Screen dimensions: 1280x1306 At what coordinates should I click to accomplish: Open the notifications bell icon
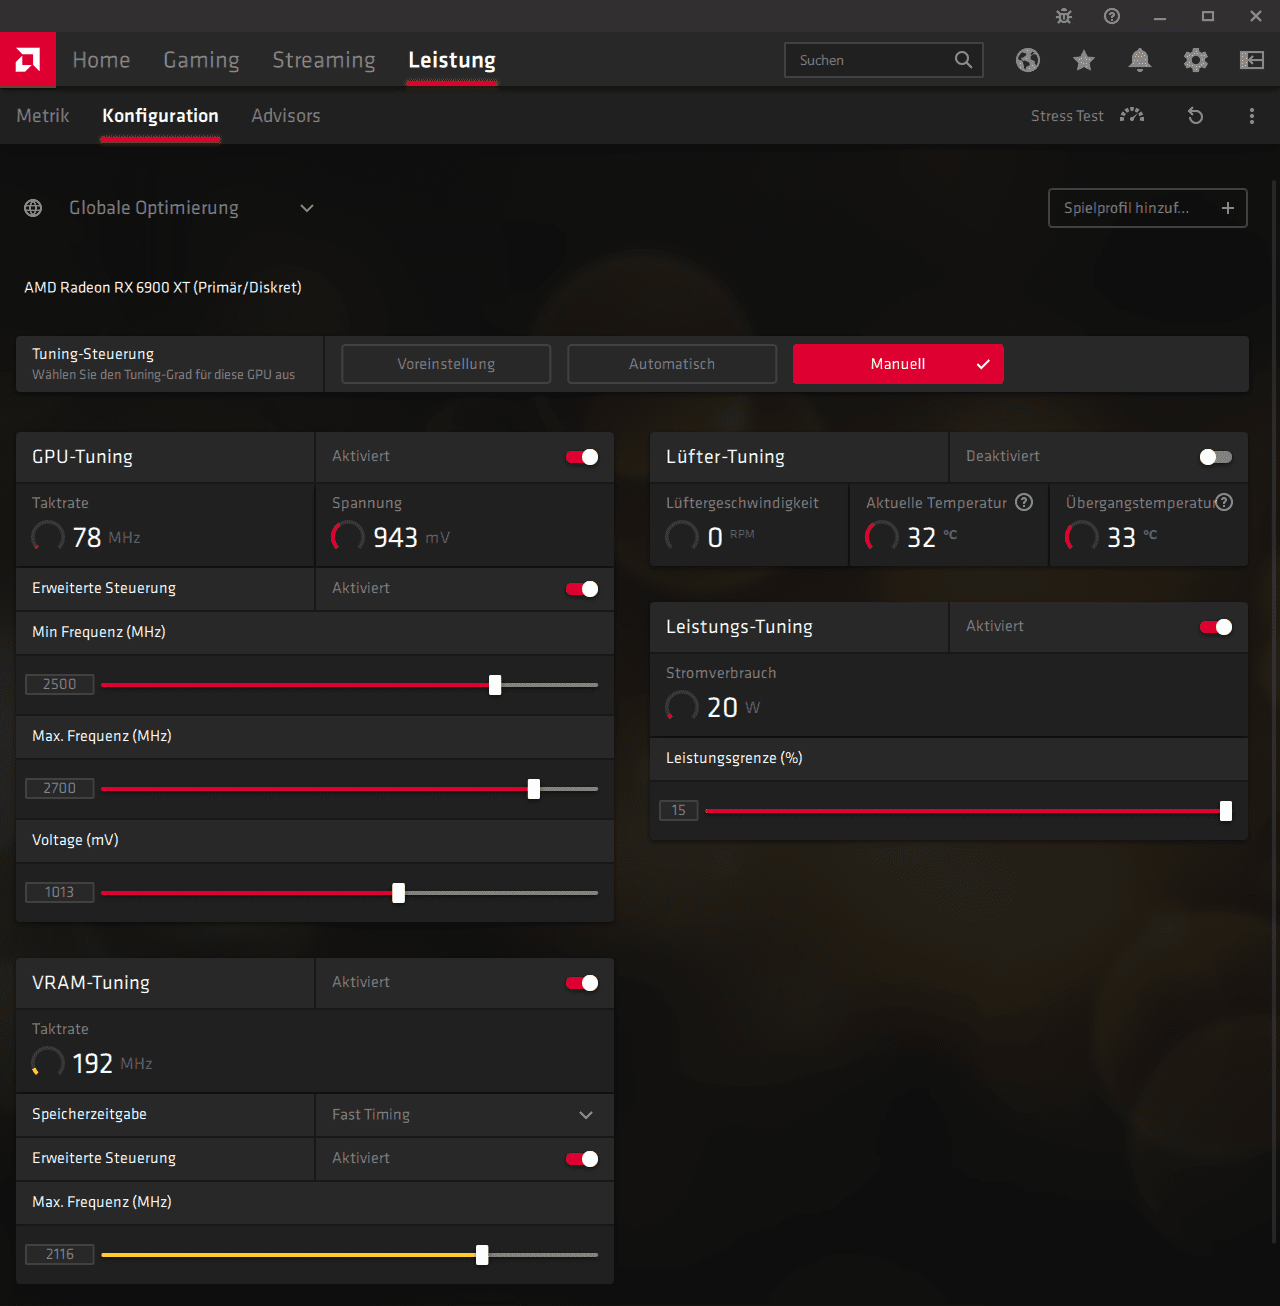(1140, 60)
